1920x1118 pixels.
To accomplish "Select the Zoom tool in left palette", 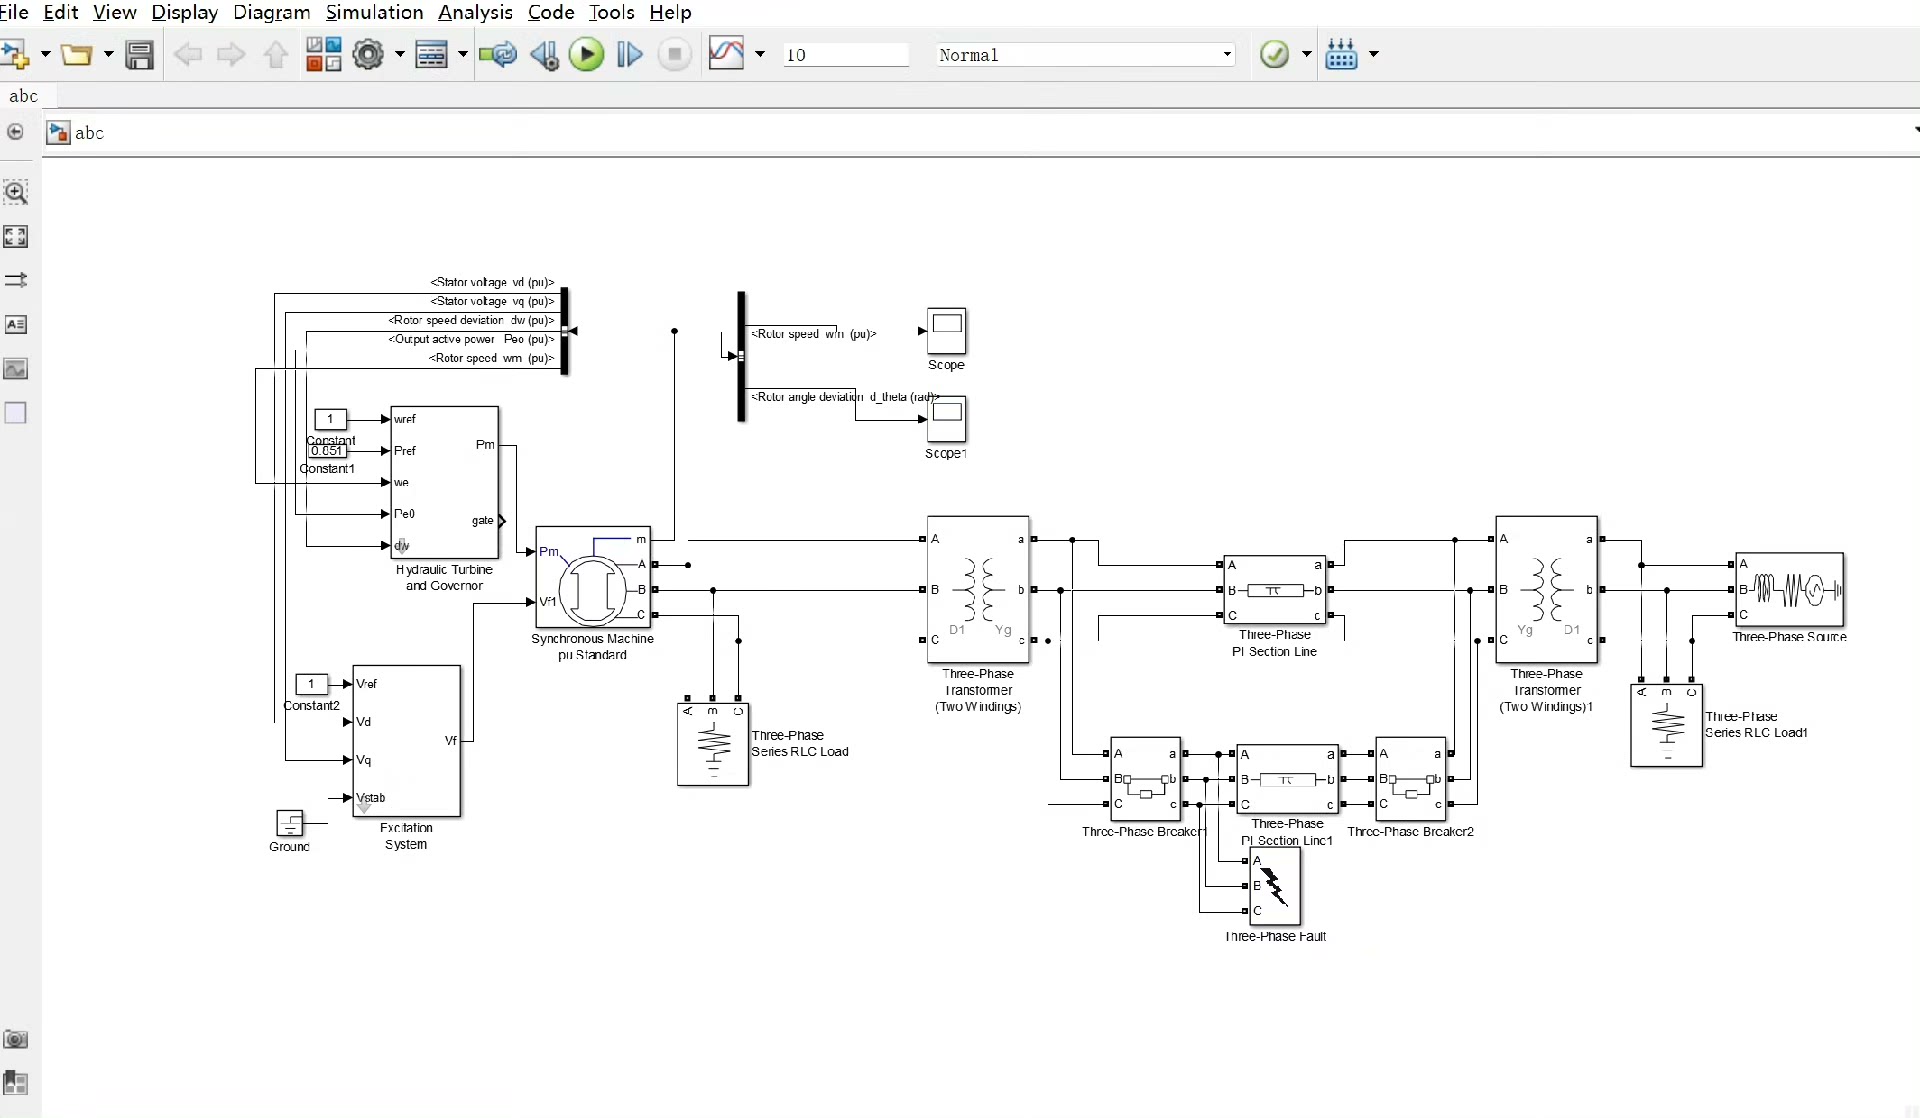I will point(16,192).
